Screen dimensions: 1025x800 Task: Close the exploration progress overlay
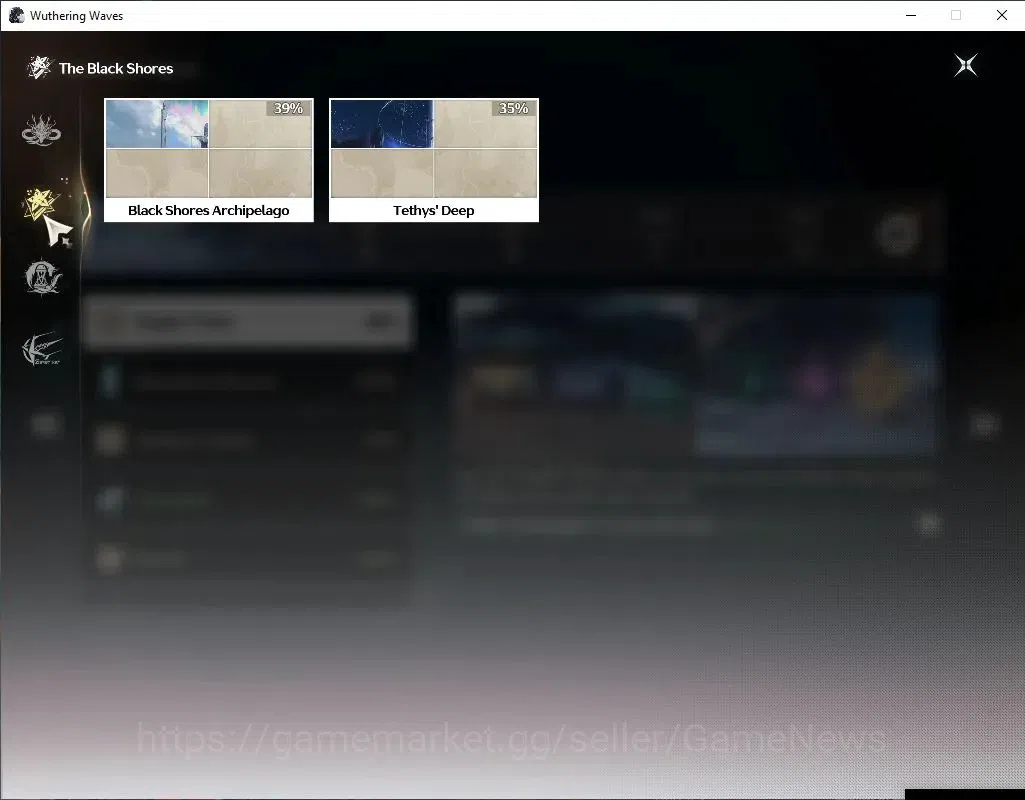click(x=966, y=65)
